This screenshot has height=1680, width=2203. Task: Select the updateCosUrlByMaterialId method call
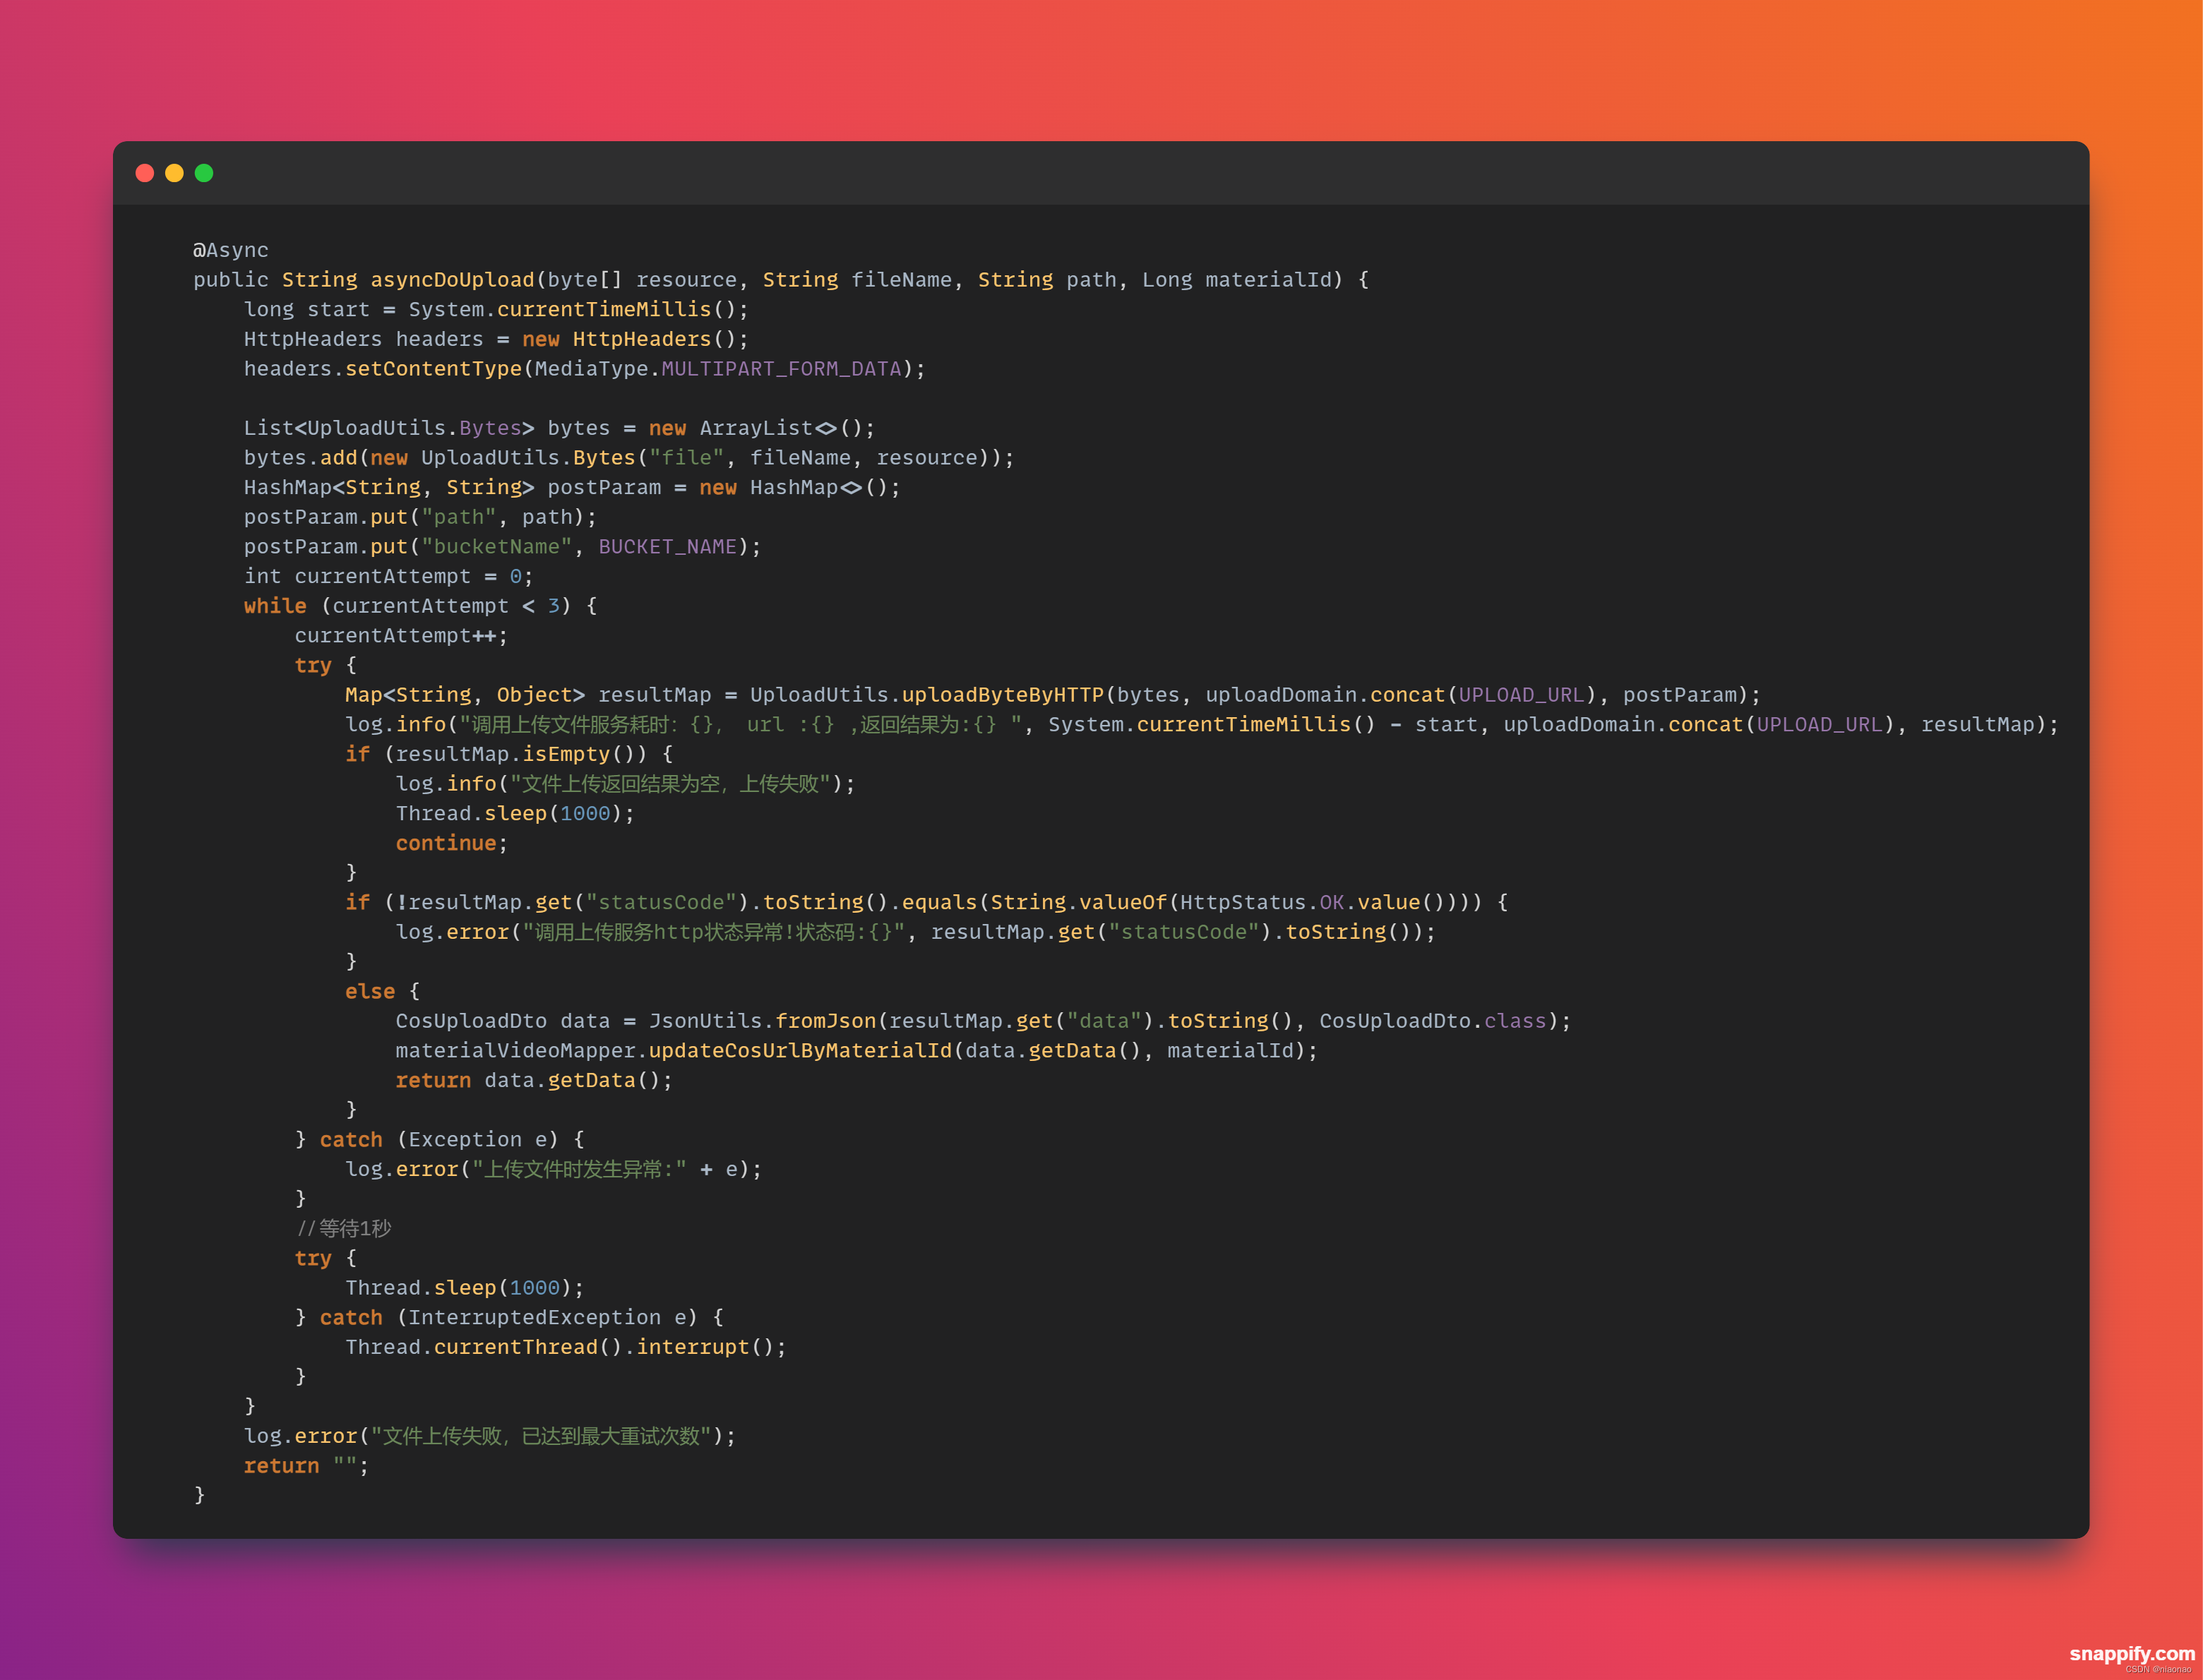pyautogui.click(x=800, y=1051)
